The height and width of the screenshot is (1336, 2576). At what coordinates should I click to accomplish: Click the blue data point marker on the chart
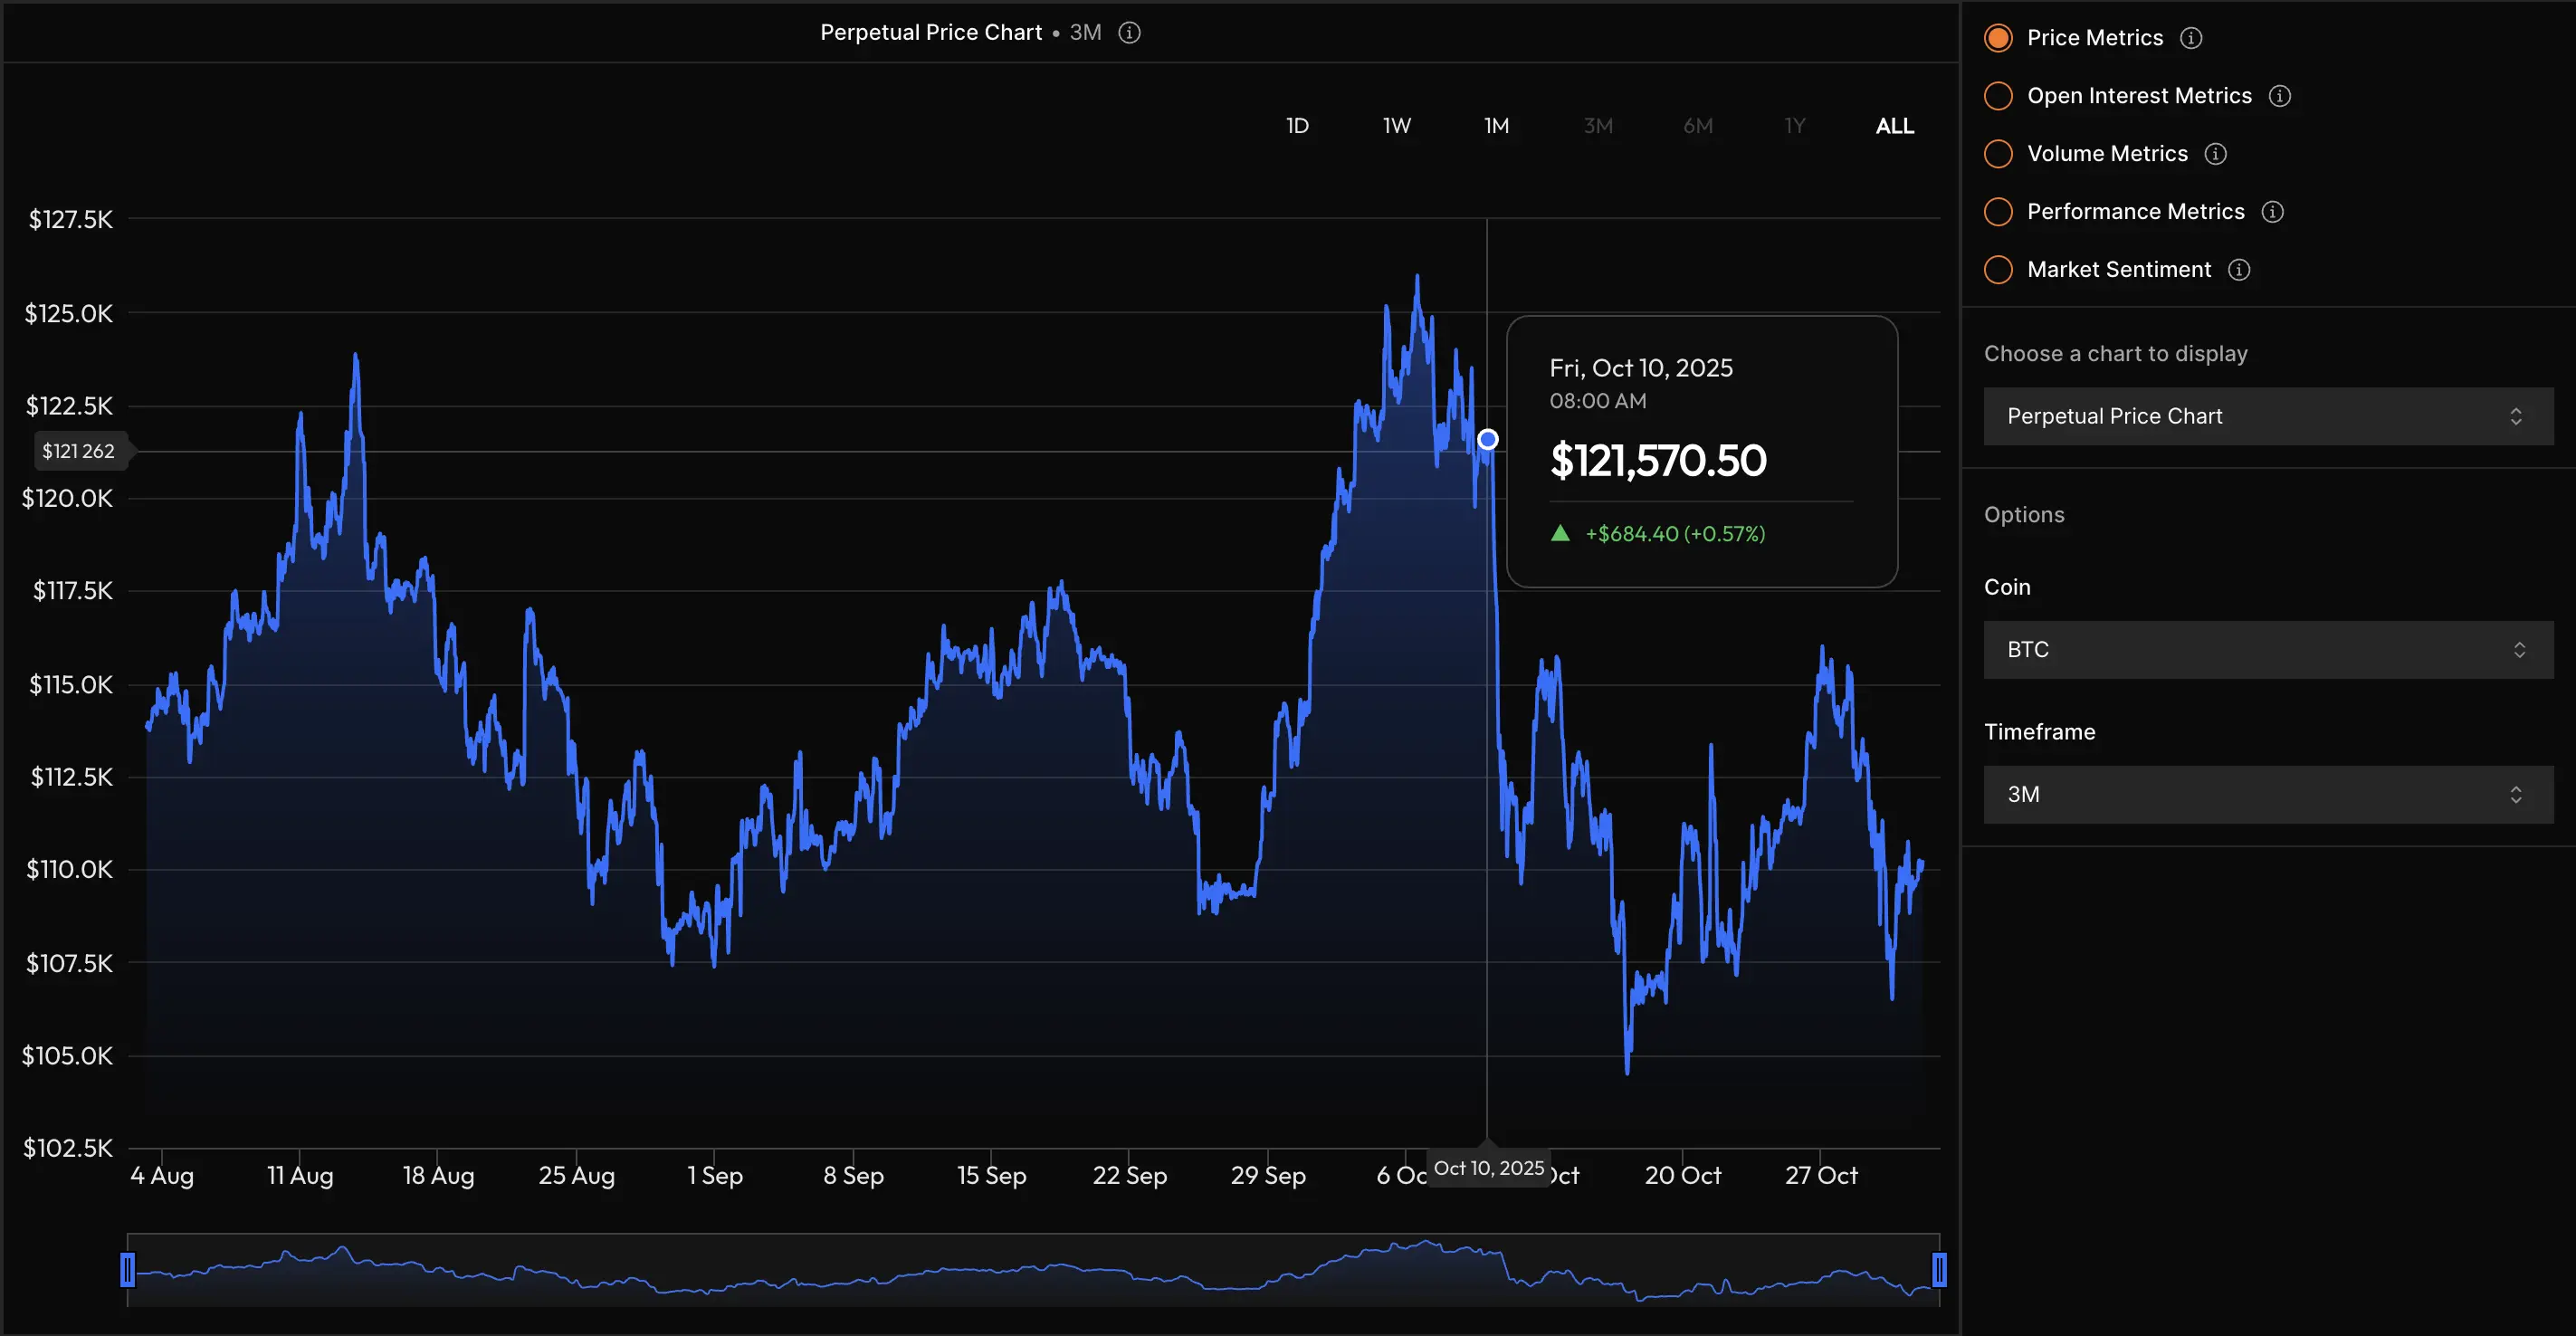pyautogui.click(x=1488, y=438)
